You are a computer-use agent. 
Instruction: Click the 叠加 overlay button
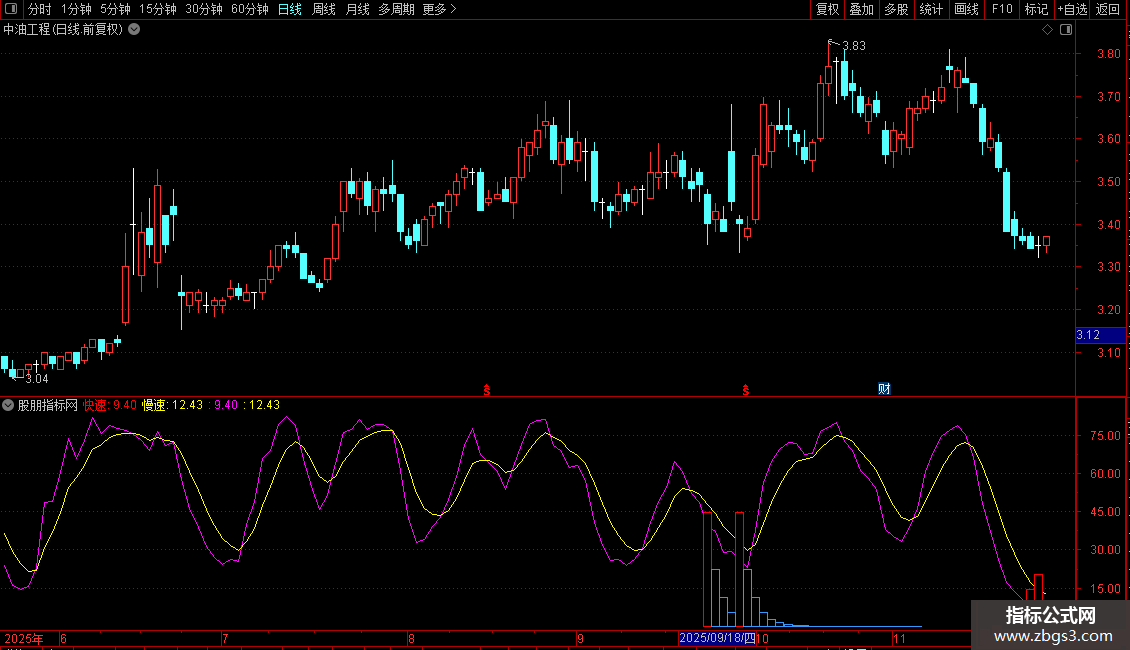coord(861,9)
